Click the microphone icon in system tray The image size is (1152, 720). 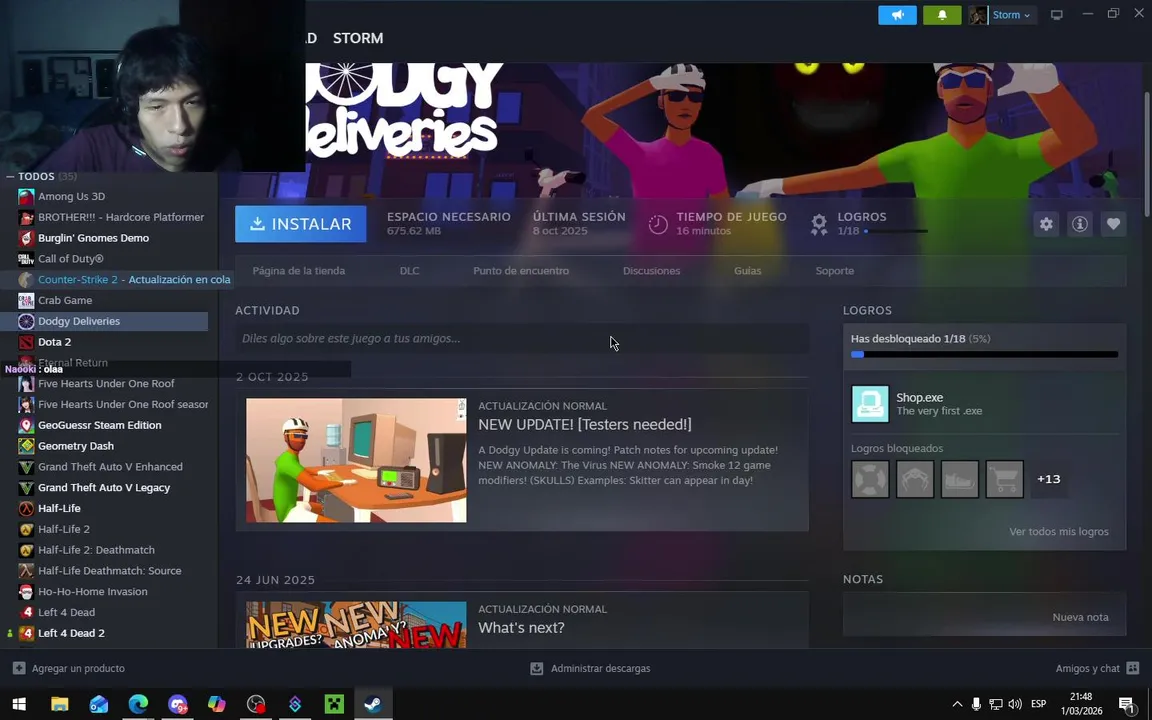pyautogui.click(x=976, y=704)
